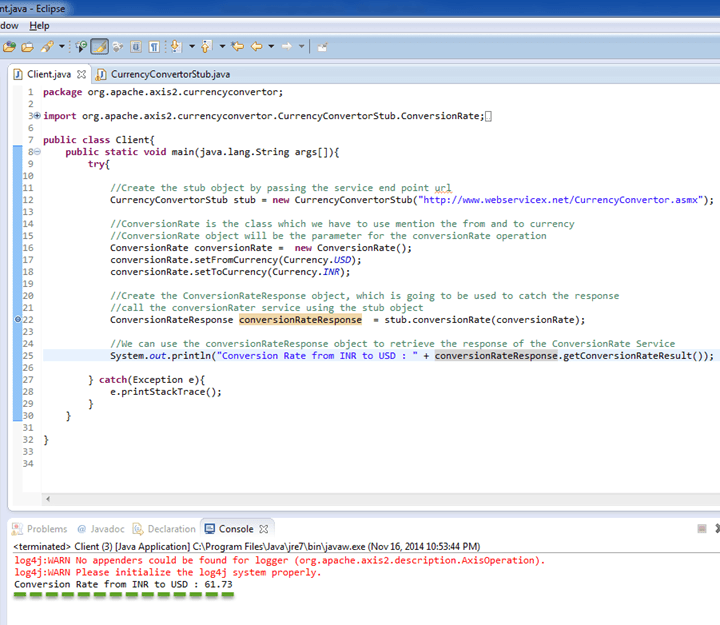Jump to the next annotation
The image size is (720, 625).
click(x=176, y=46)
